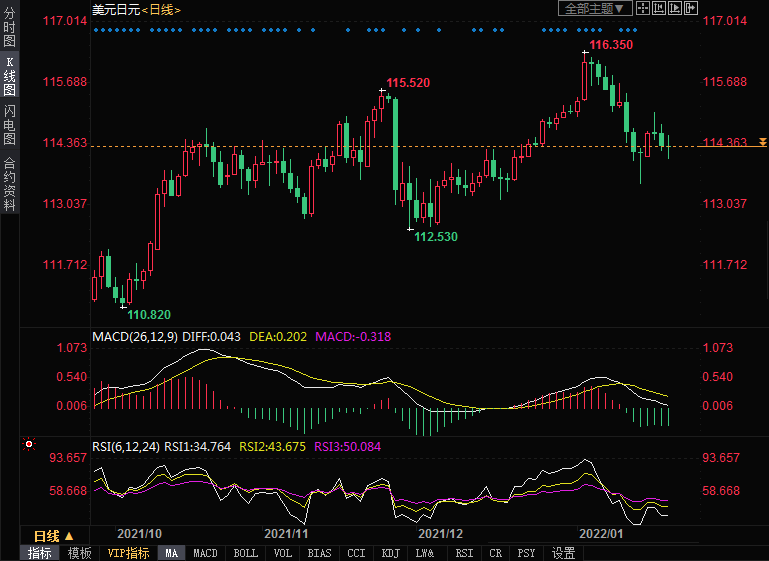Toggle the BOLL indicator button
This screenshot has width=769, height=561.
point(245,553)
